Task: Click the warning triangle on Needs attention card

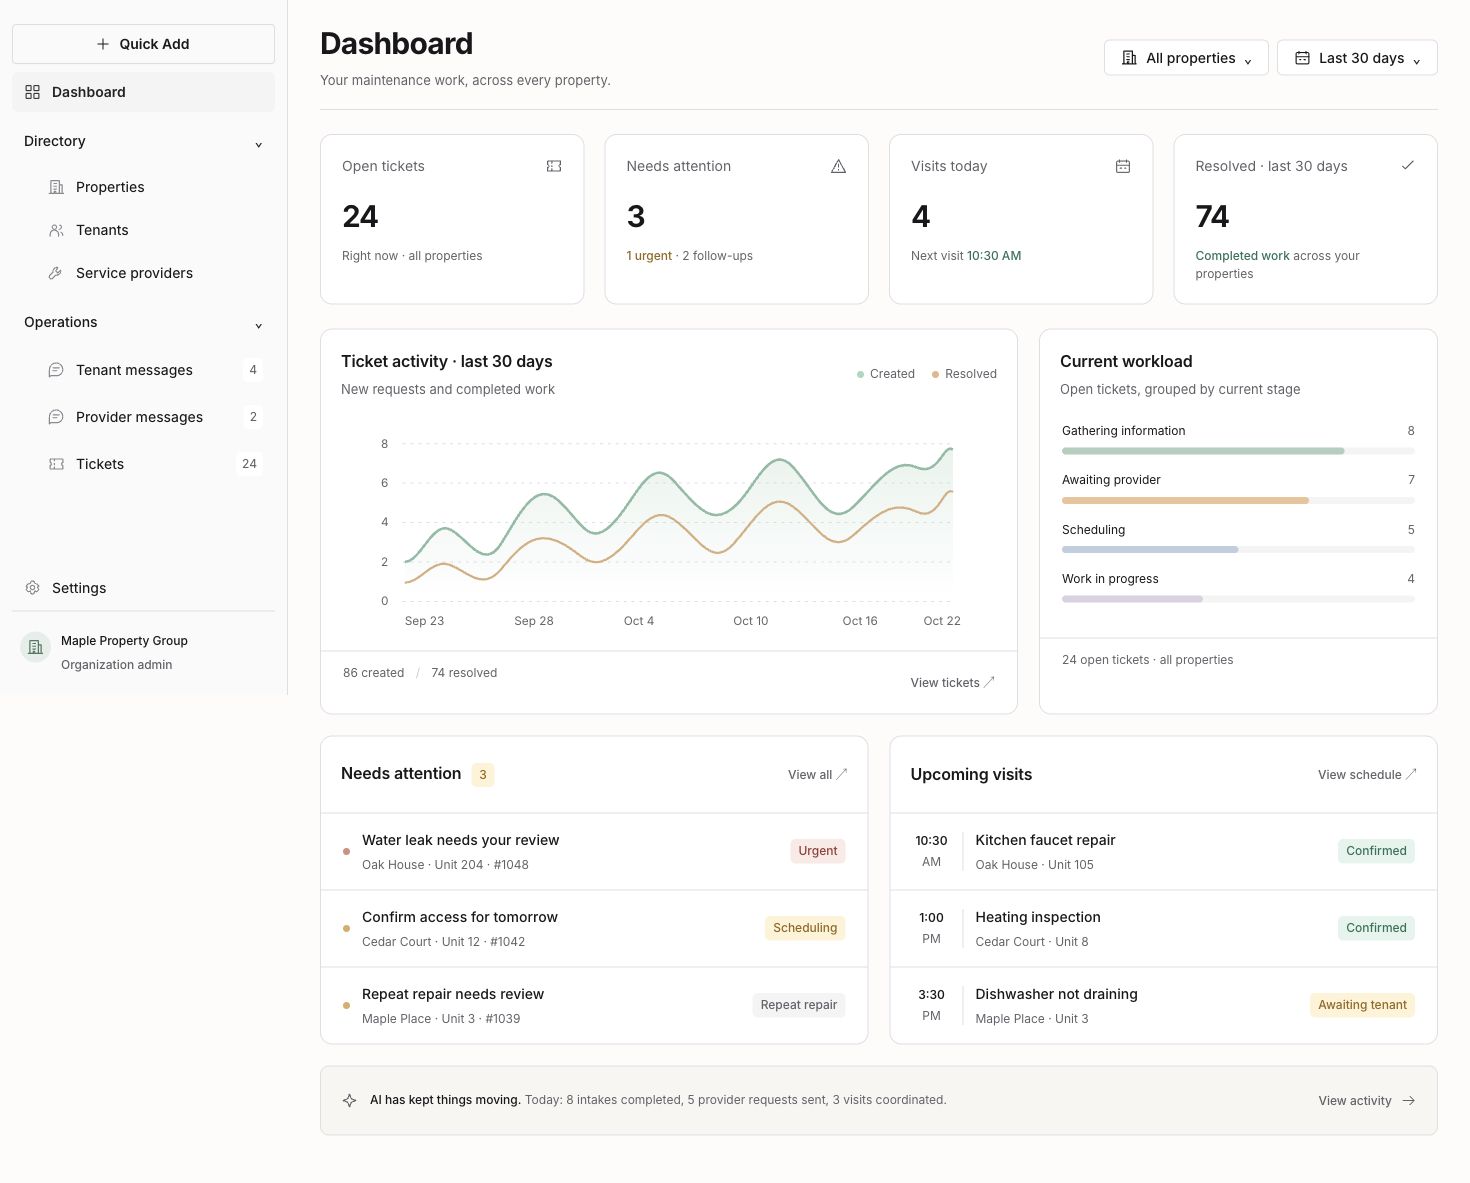Action: point(838,166)
